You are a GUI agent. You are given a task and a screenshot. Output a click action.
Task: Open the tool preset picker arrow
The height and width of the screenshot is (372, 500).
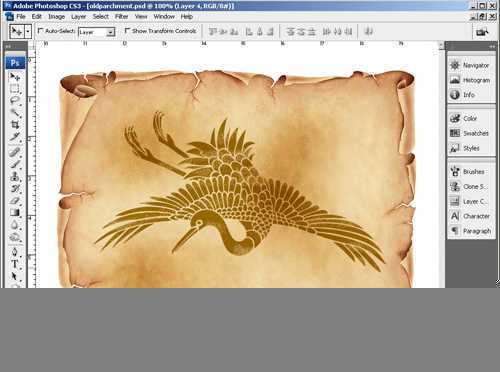pos(28,32)
